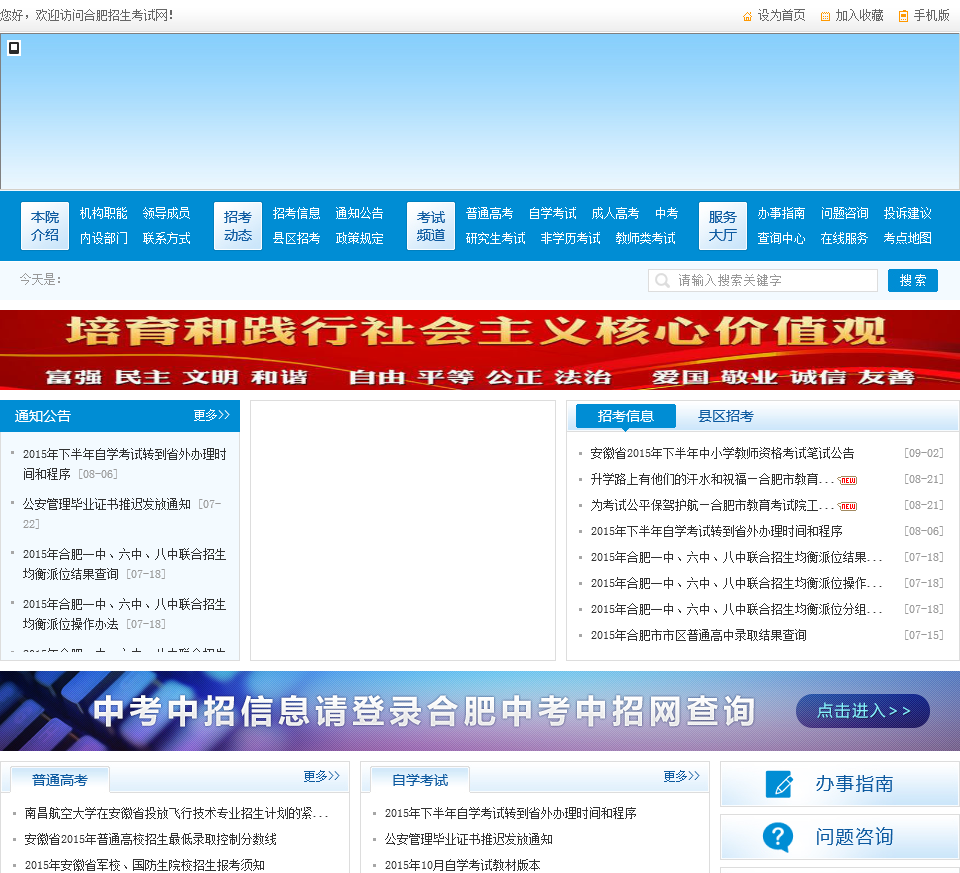Open 联系方式 navigation link
Image resolution: width=960 pixels, height=873 pixels.
tap(167, 238)
